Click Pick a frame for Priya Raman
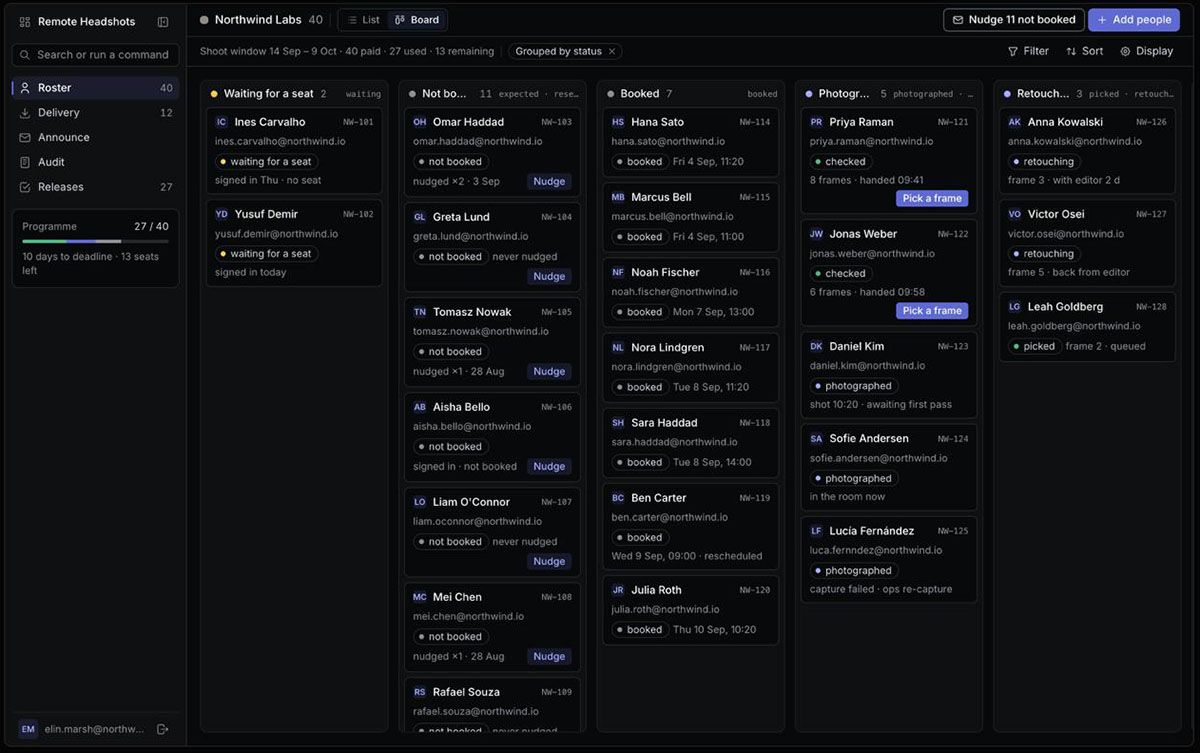Screen dimensions: 1200x753 click(932, 198)
